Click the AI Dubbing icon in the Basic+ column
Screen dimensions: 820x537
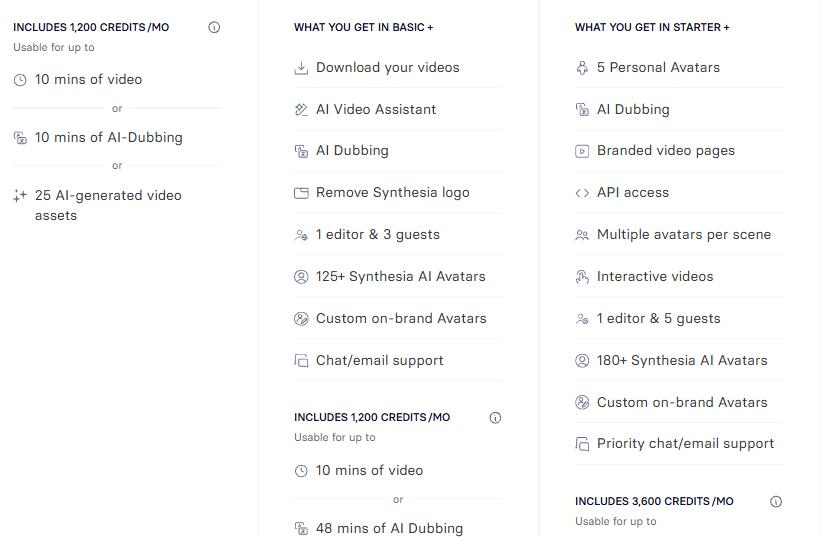click(x=301, y=151)
